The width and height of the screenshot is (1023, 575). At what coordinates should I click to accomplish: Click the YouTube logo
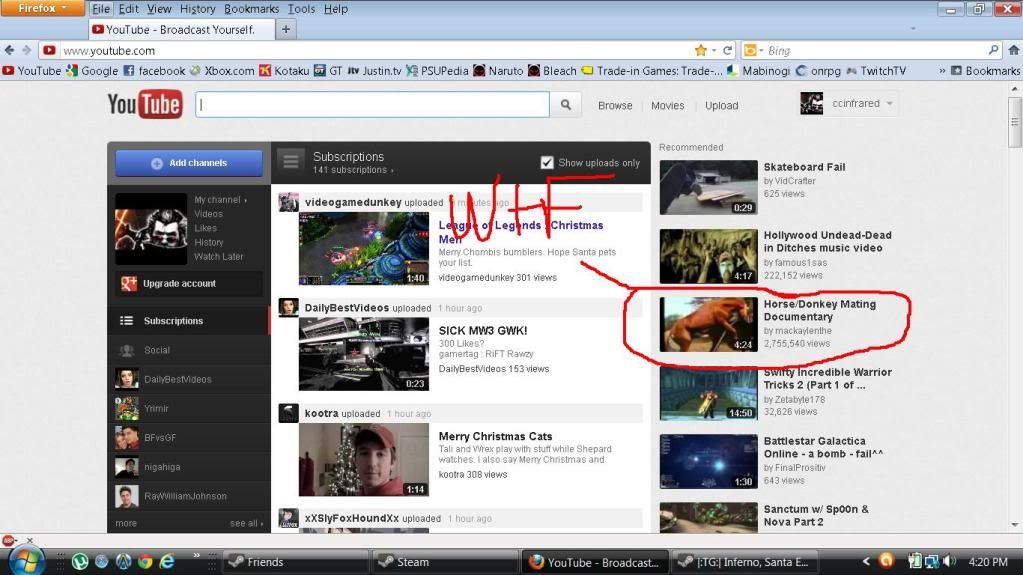pos(144,104)
